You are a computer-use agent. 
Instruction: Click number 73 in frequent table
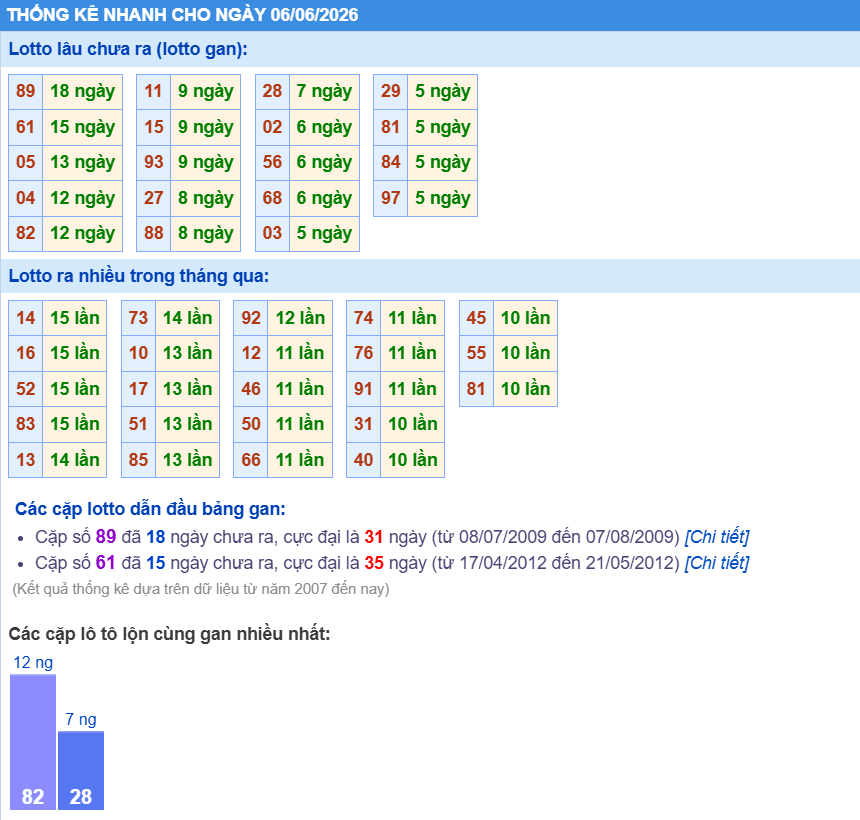tap(138, 318)
